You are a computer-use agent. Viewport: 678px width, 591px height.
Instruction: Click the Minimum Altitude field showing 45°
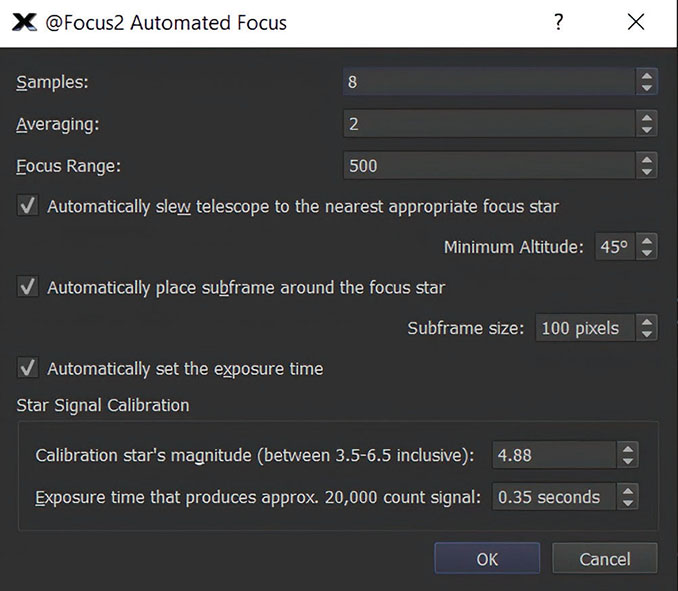(615, 247)
